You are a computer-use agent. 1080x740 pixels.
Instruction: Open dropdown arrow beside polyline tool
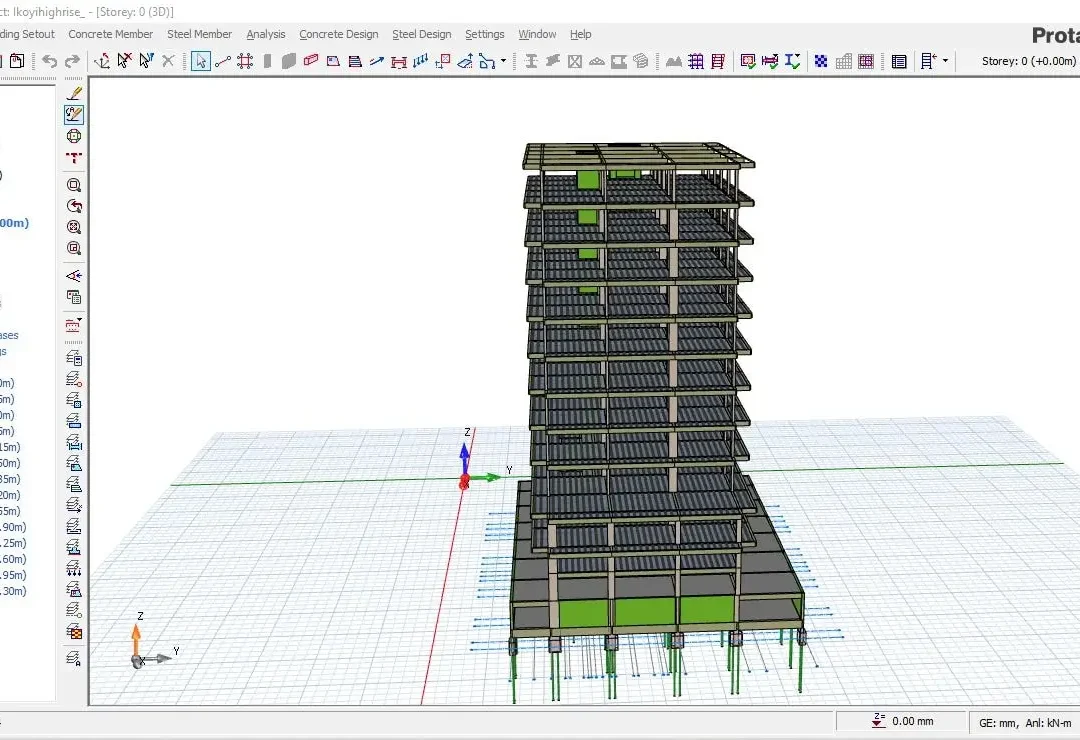pos(503,61)
